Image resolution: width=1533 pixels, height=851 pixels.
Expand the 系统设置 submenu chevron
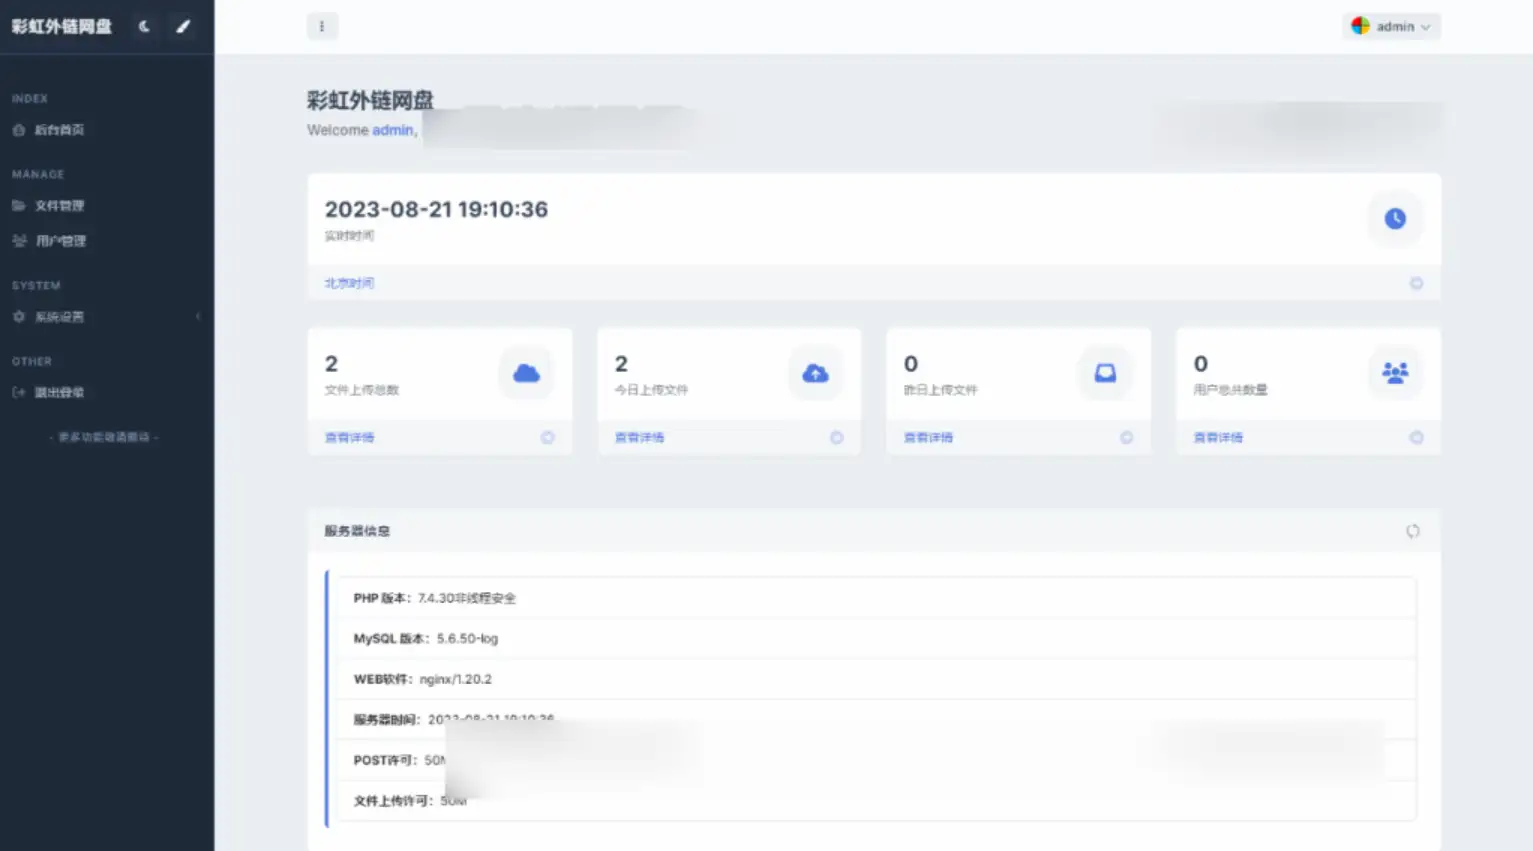(198, 317)
